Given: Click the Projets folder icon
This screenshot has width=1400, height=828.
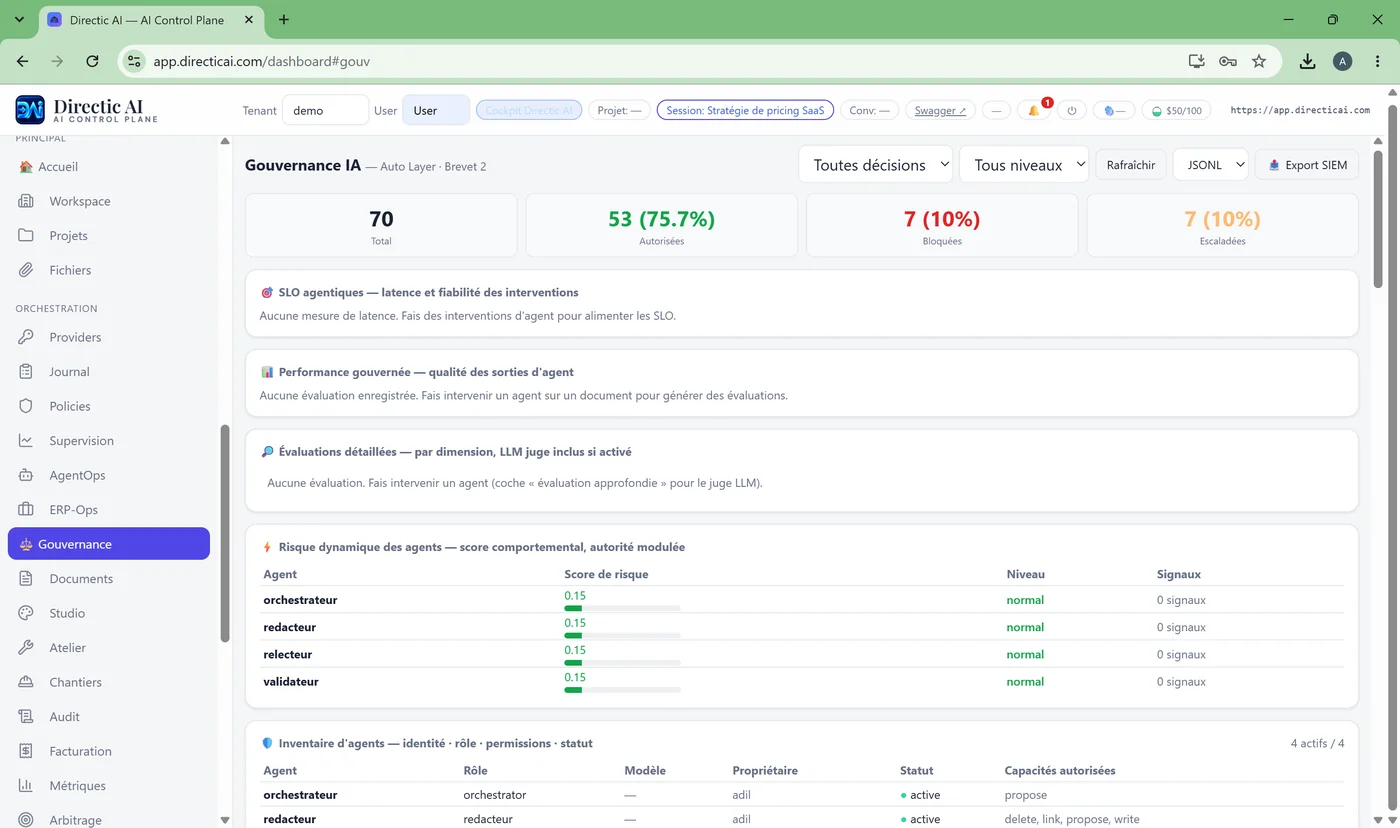Looking at the screenshot, I should click(27, 236).
